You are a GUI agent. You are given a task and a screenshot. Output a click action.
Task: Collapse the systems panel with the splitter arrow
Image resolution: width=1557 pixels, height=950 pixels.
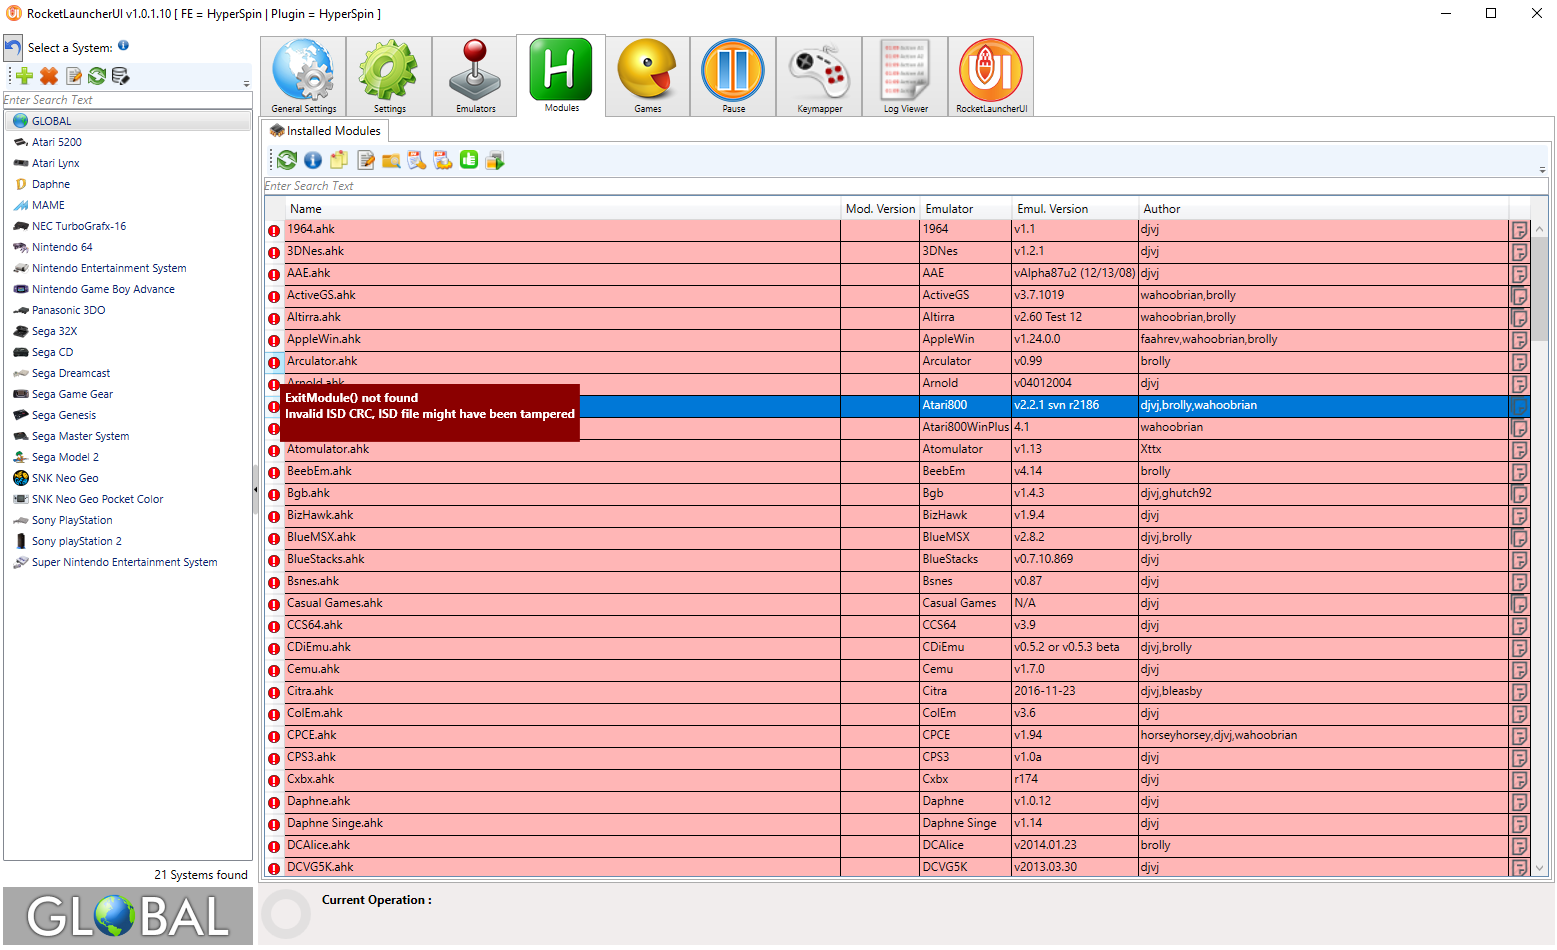[255, 490]
